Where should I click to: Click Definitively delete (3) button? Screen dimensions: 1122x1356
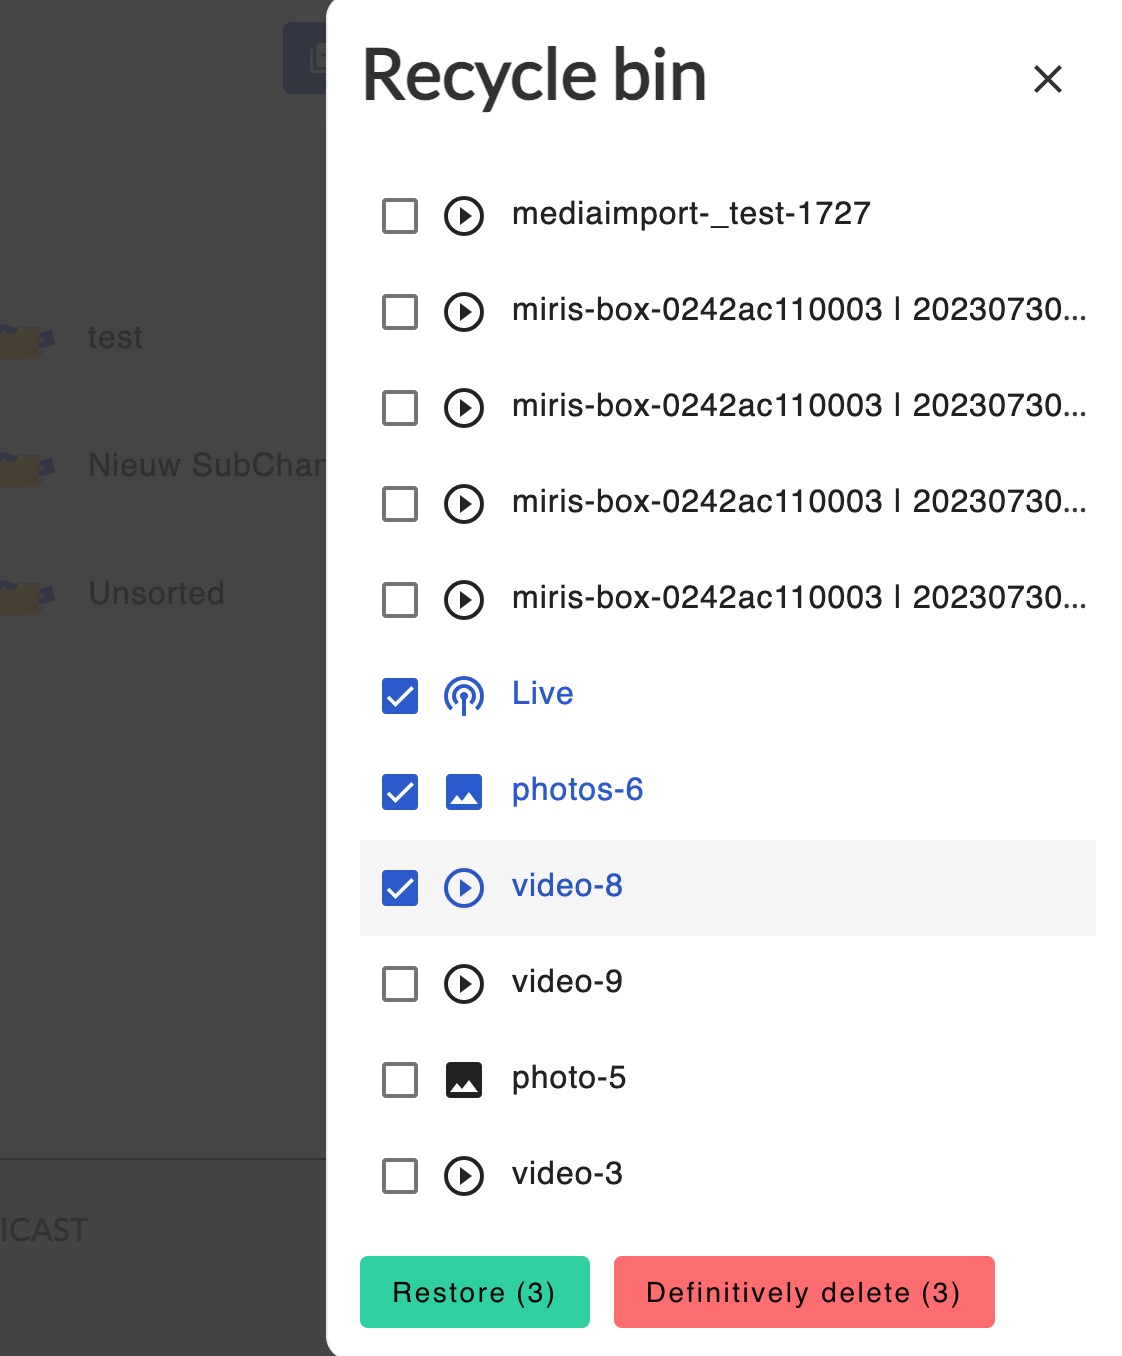(x=804, y=1292)
